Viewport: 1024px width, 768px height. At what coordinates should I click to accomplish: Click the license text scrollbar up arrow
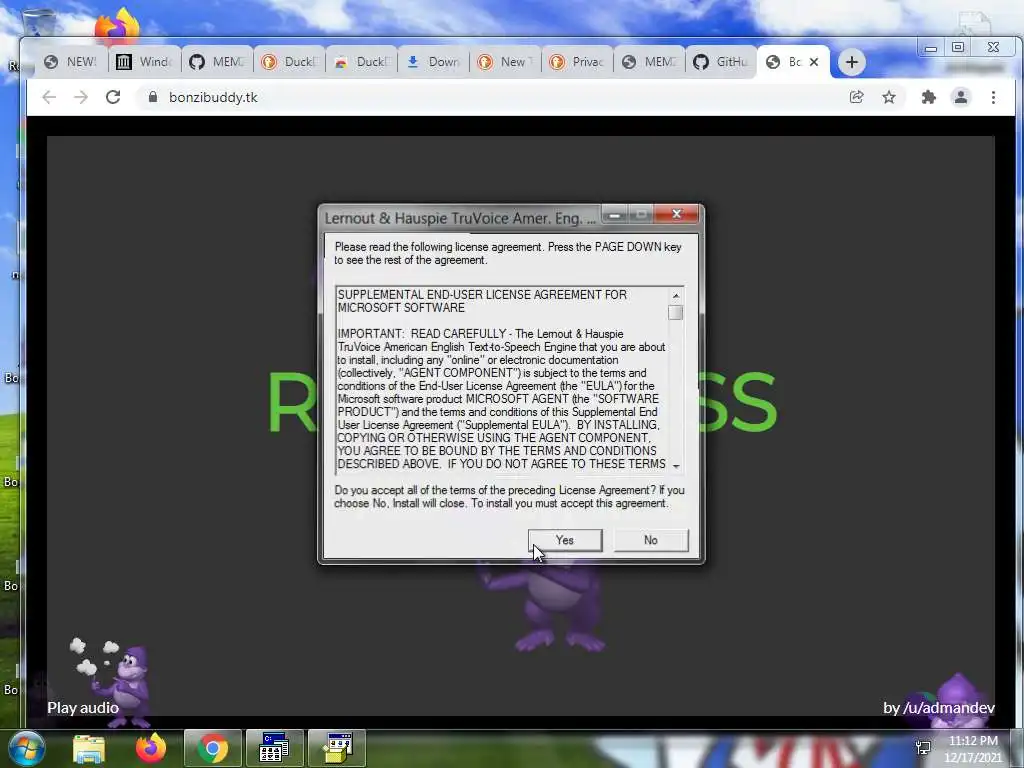coord(676,296)
